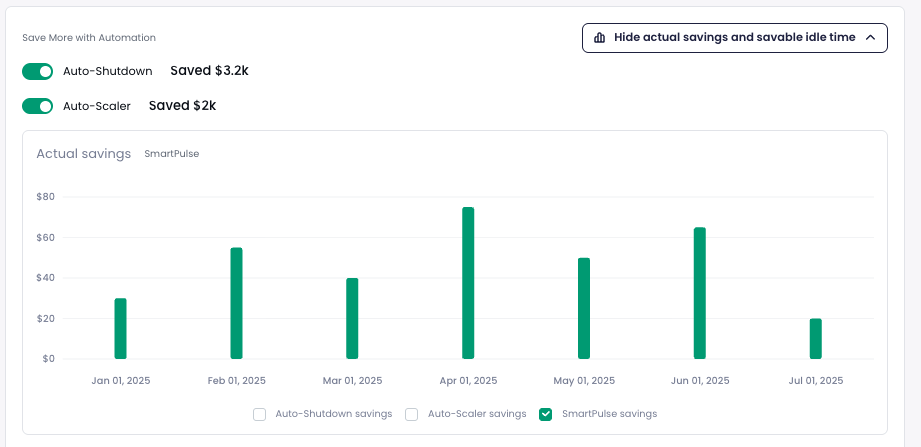The image size is (921, 447).
Task: Click the tallest bar for Apr 01, 2025
Action: click(468, 283)
